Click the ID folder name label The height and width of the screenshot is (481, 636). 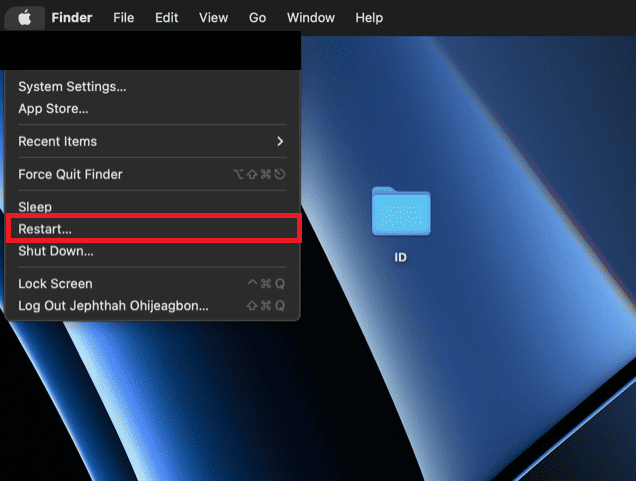tap(400, 257)
